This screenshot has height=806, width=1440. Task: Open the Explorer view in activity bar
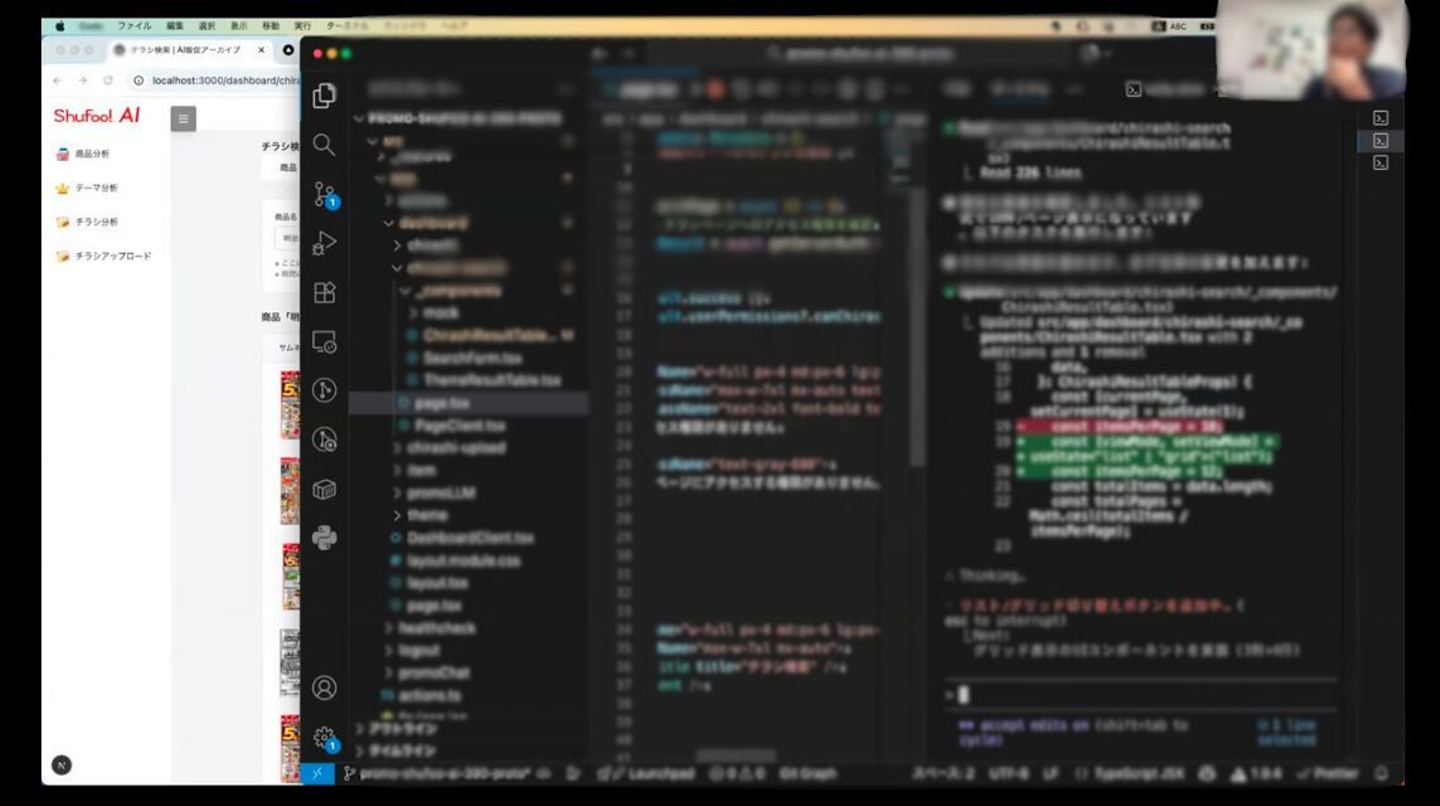(x=324, y=96)
